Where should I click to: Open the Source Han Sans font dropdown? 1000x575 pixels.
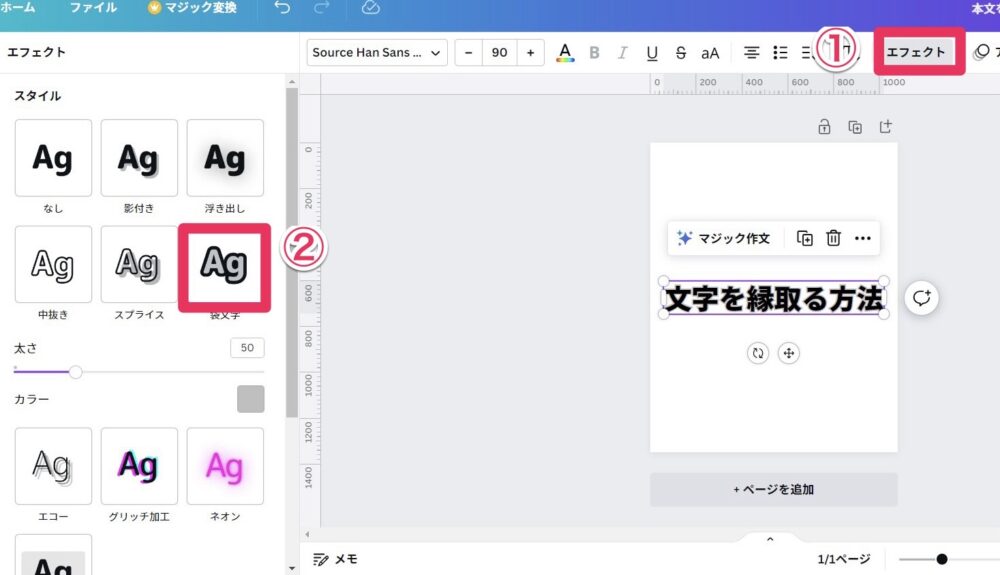click(x=376, y=53)
